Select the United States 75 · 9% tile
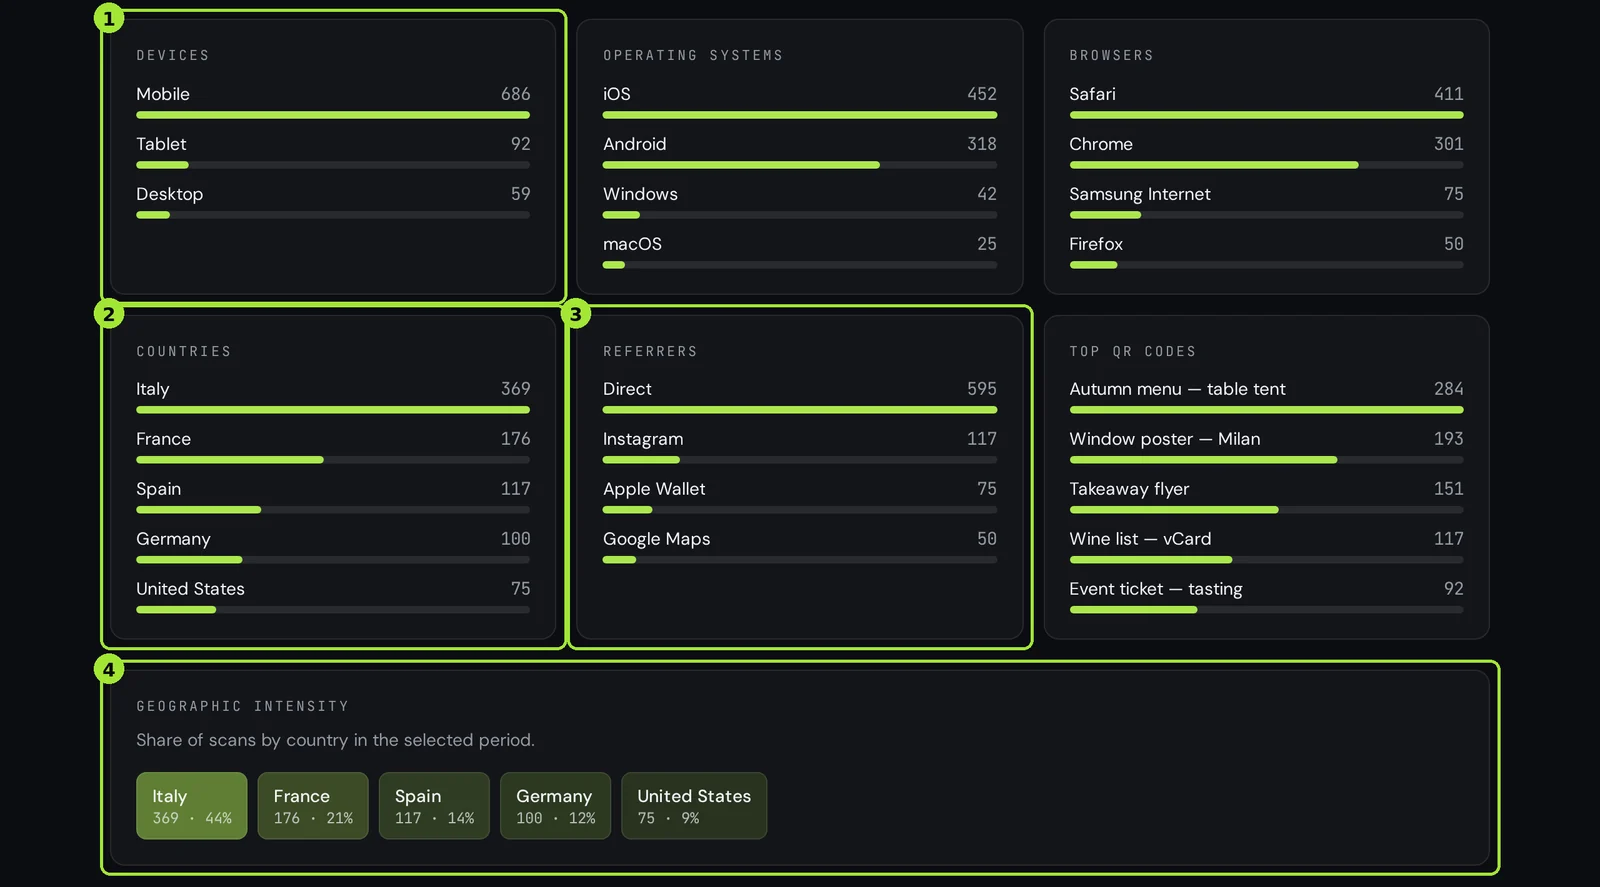 [x=694, y=806]
